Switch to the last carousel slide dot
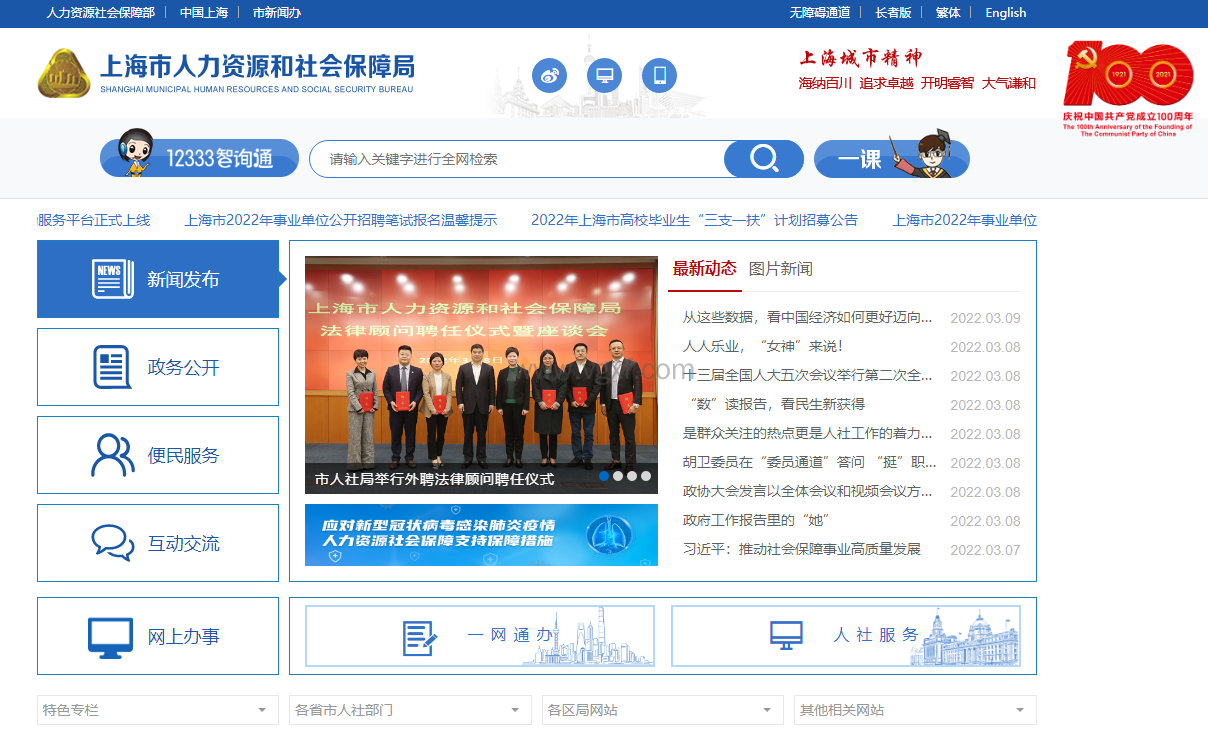 click(x=646, y=476)
